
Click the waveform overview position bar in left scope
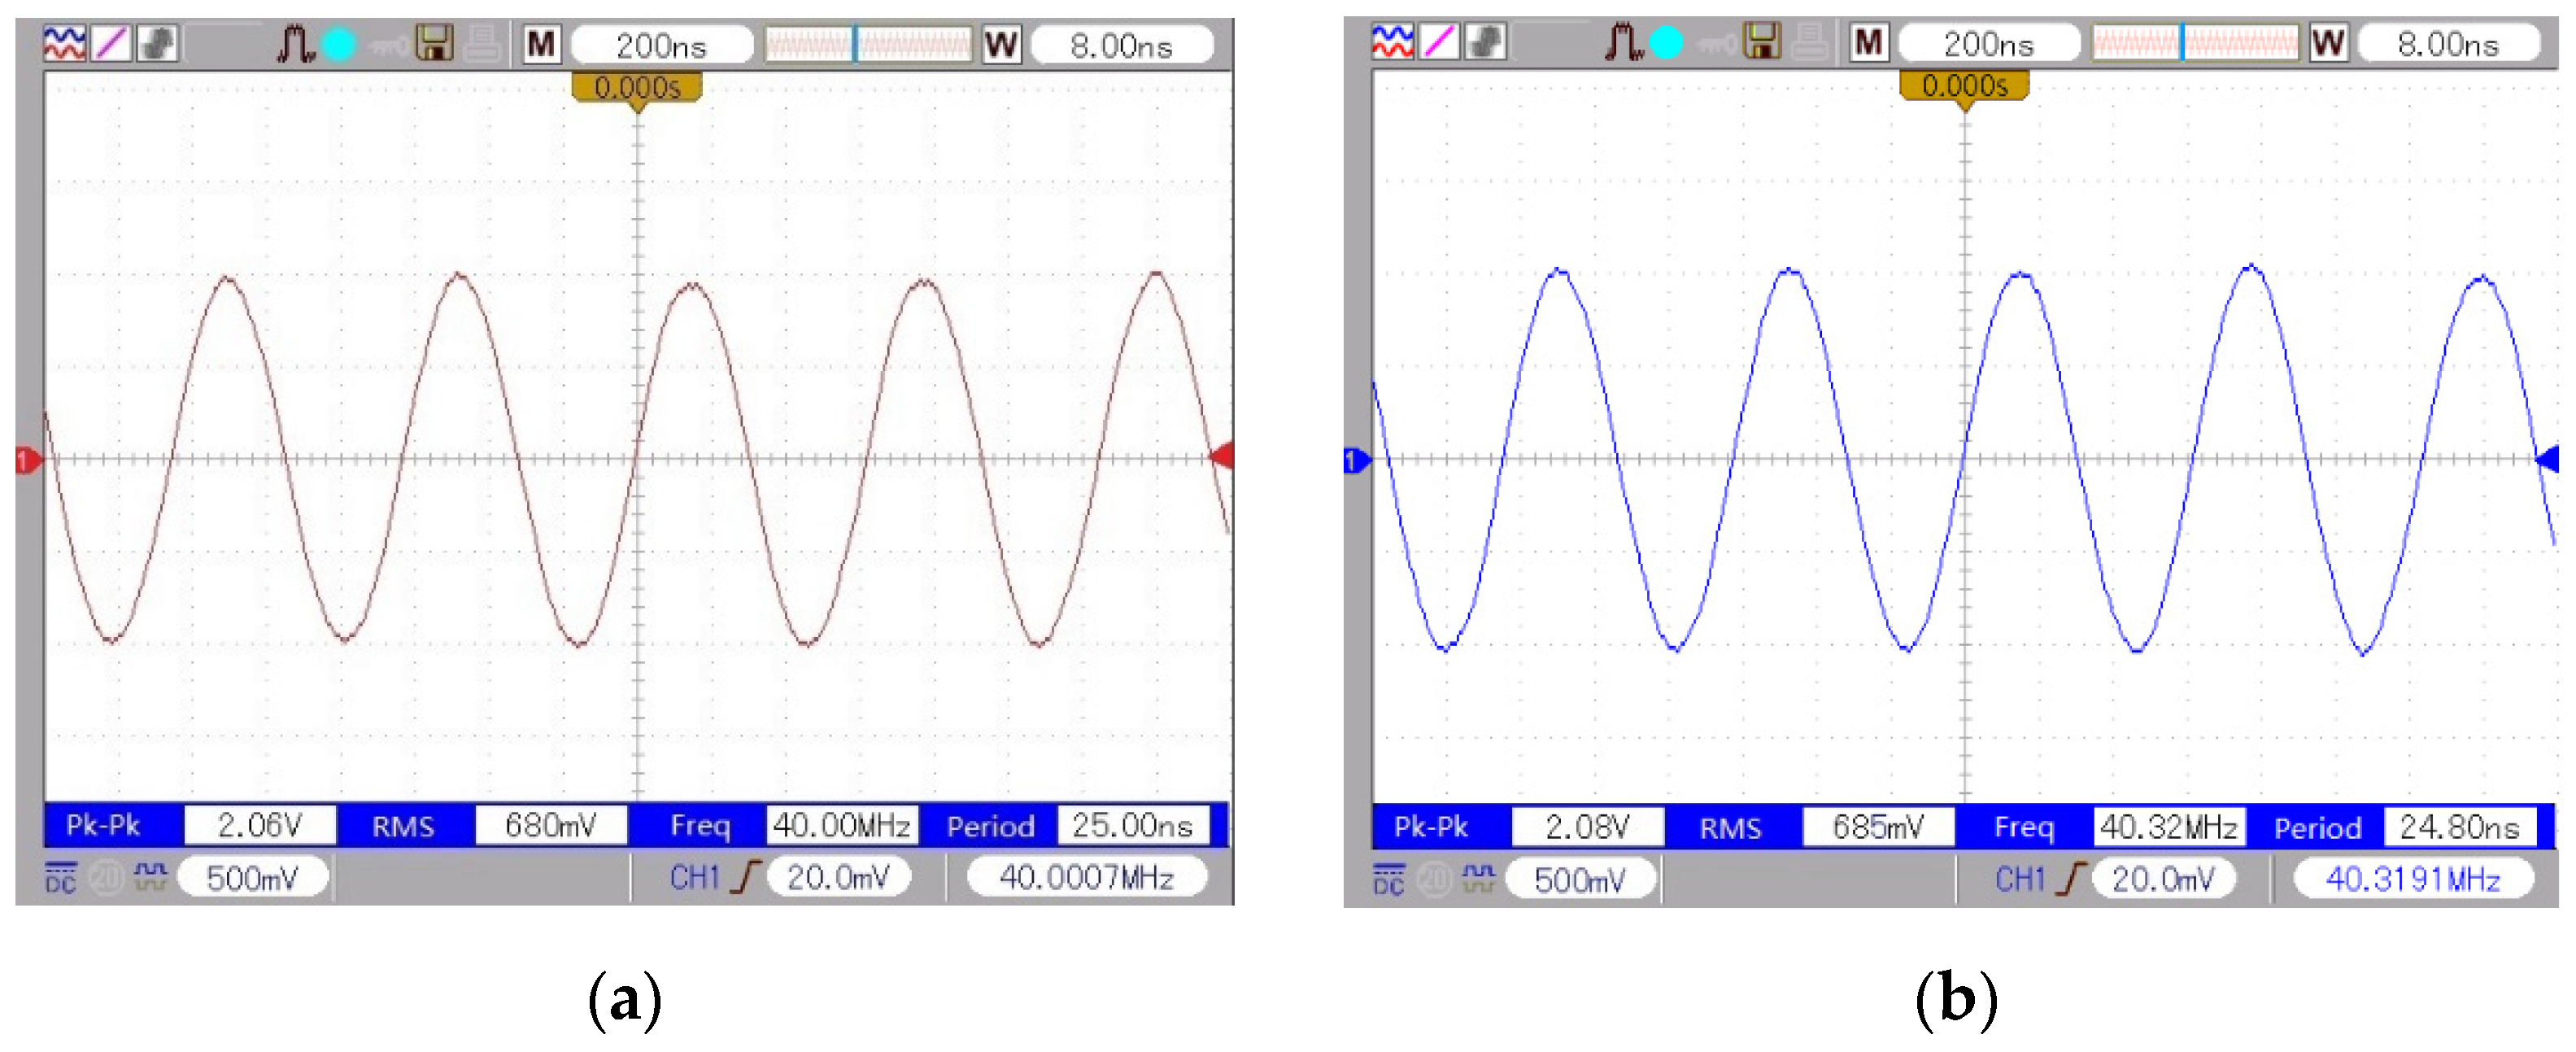click(x=867, y=44)
